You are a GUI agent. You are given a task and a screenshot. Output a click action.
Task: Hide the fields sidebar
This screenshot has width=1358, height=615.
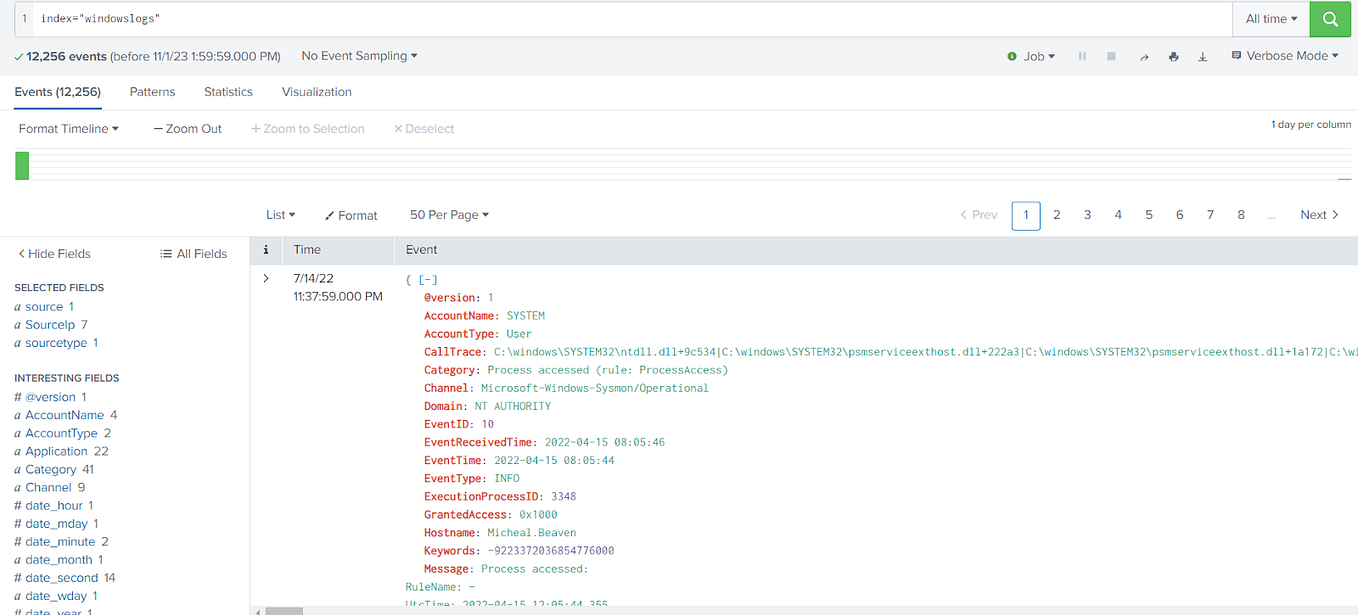click(53, 253)
